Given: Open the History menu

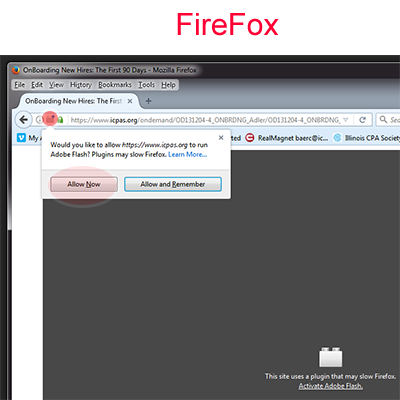Looking at the screenshot, I should (x=81, y=85).
